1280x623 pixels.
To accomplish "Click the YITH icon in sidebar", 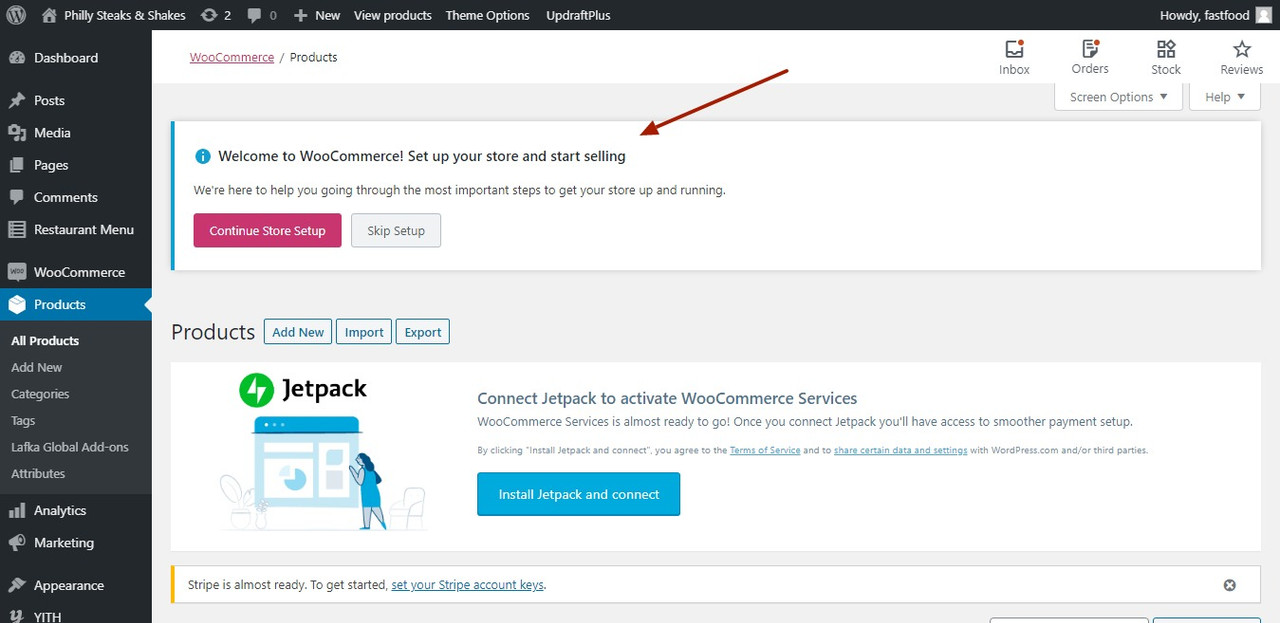I will click(x=17, y=616).
